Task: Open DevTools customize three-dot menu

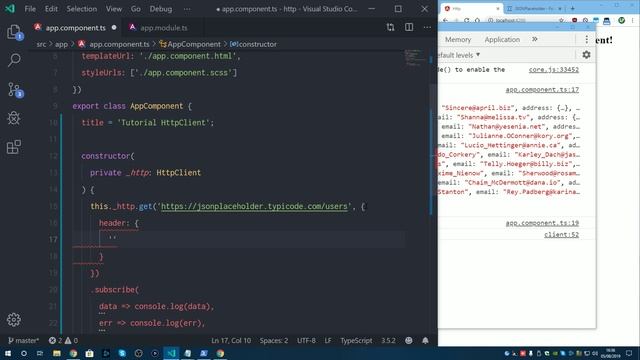Action: click(x=587, y=39)
